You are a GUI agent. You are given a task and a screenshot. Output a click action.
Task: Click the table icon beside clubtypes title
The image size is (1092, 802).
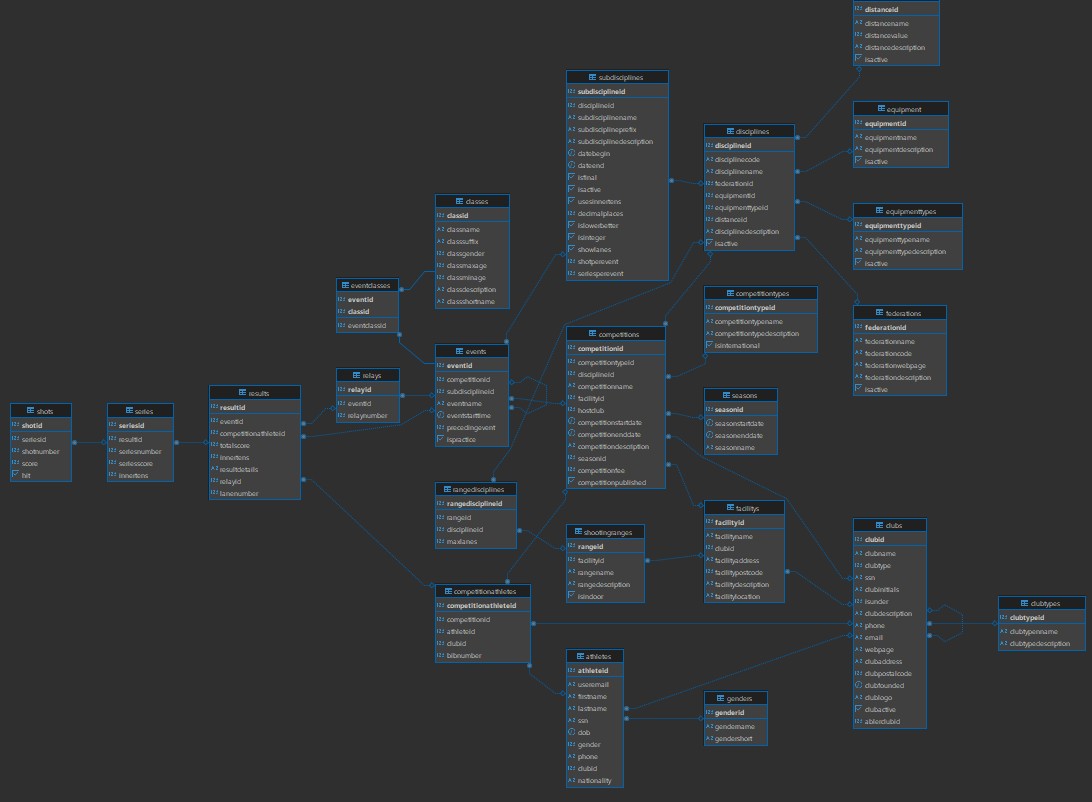(1023, 603)
